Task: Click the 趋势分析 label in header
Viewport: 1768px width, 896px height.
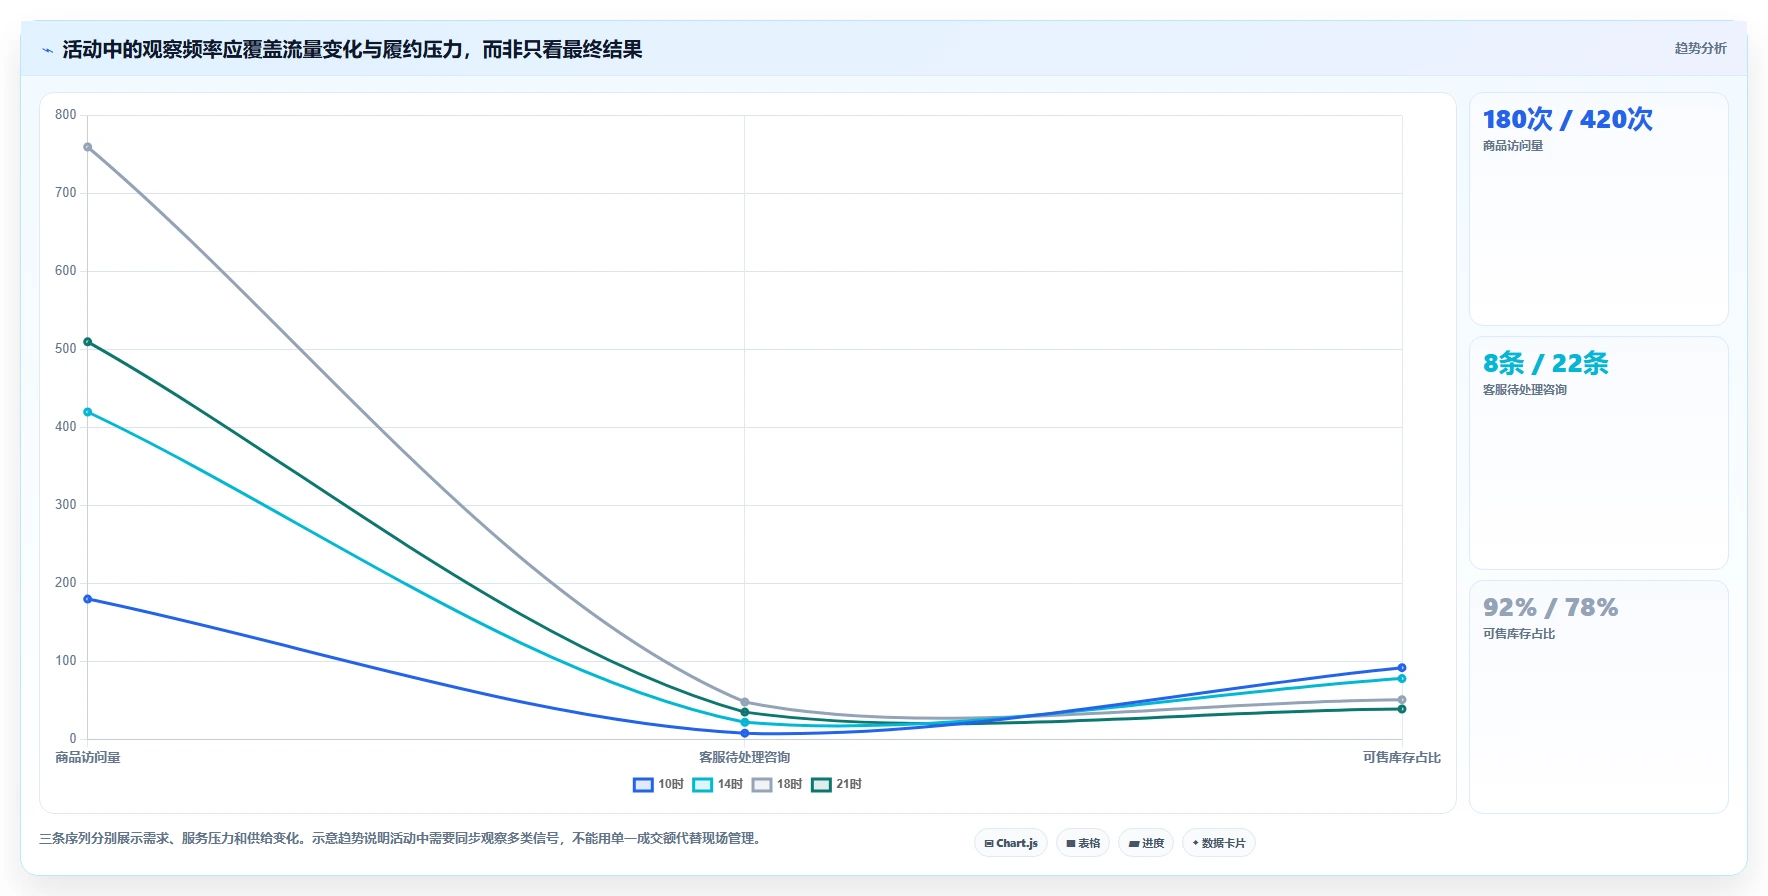Action: click(x=1700, y=48)
